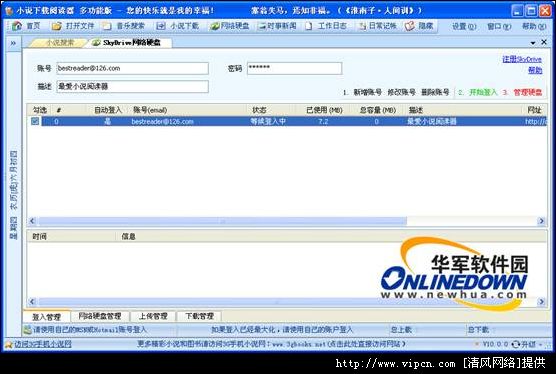Click message log scrollbar right arrow
Screen dimensions: 556x374
click(x=541, y=302)
